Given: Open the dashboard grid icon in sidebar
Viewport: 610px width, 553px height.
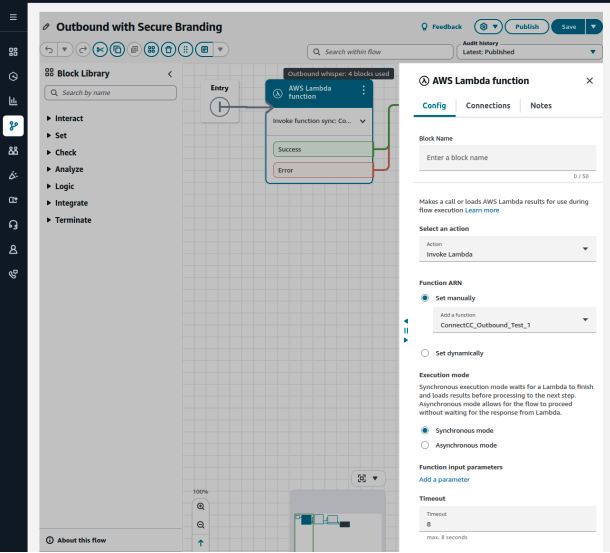Looking at the screenshot, I should pyautogui.click(x=13, y=52).
